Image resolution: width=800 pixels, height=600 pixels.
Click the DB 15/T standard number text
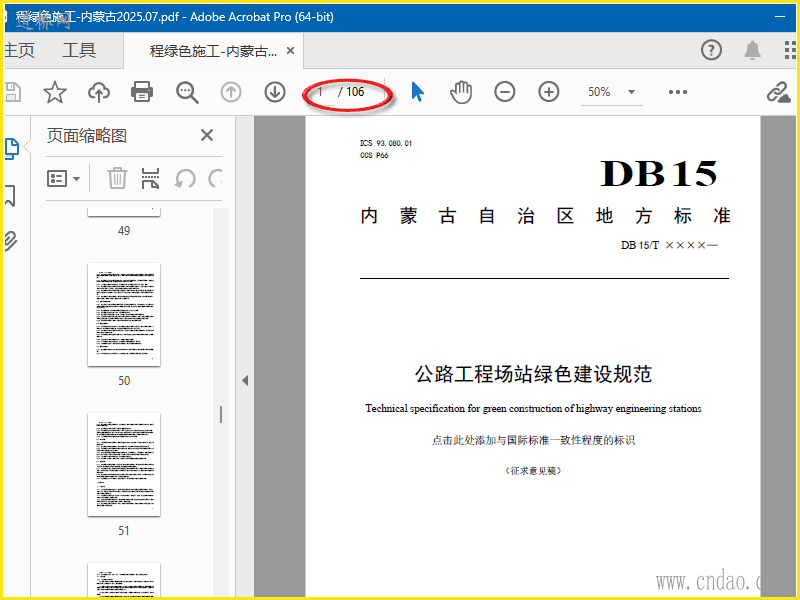(x=669, y=245)
